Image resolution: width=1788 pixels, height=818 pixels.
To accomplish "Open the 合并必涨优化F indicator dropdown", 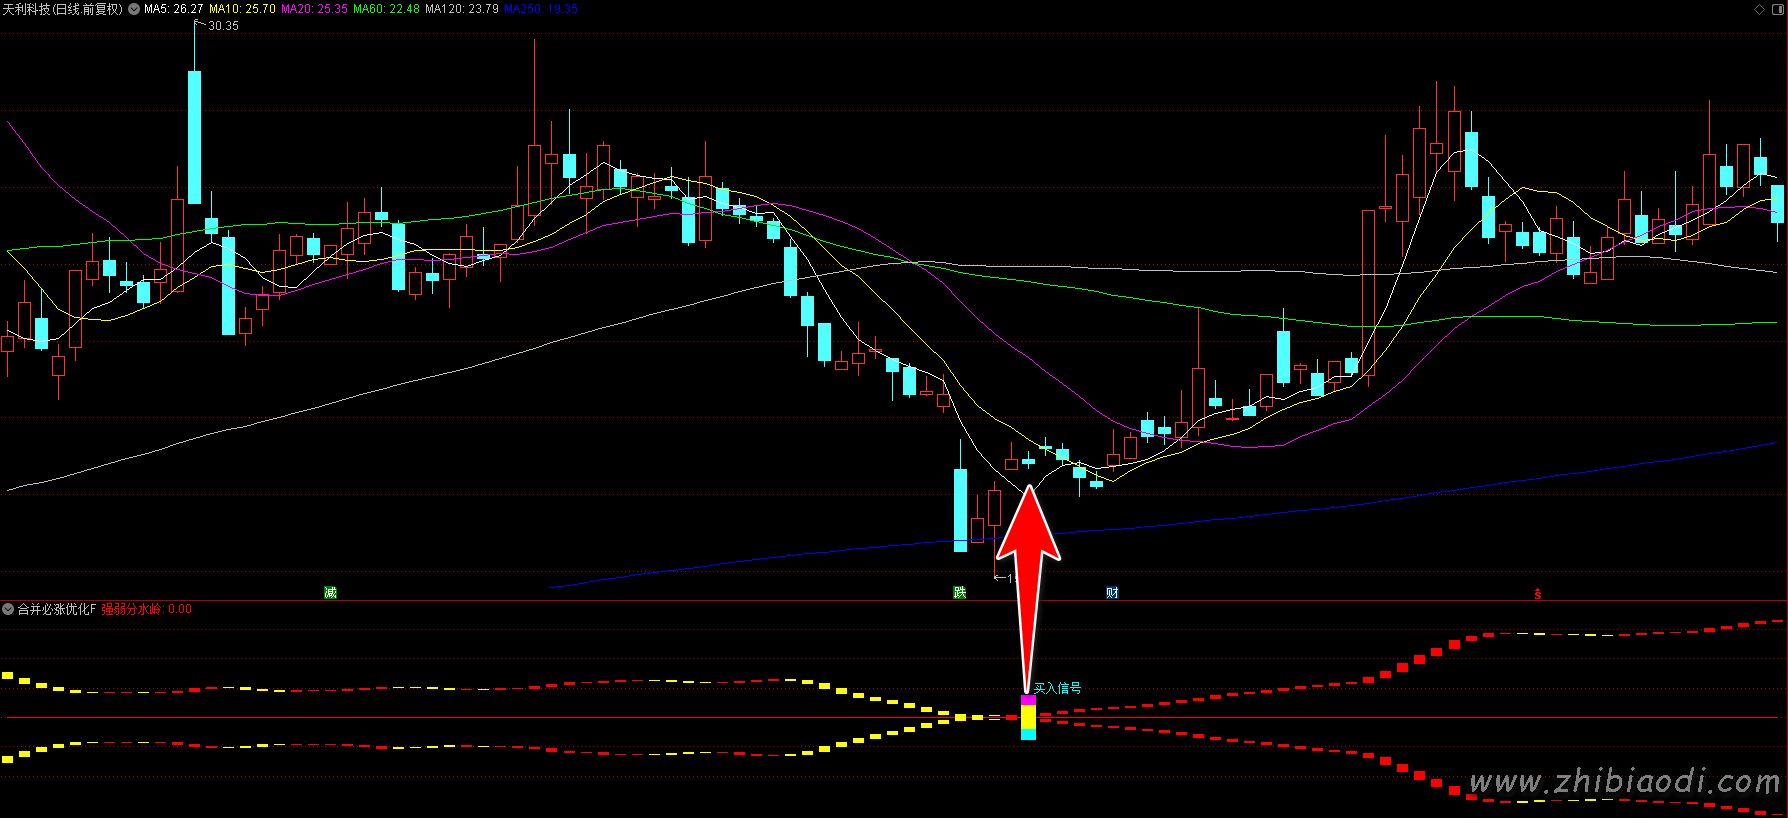I will pos(8,609).
